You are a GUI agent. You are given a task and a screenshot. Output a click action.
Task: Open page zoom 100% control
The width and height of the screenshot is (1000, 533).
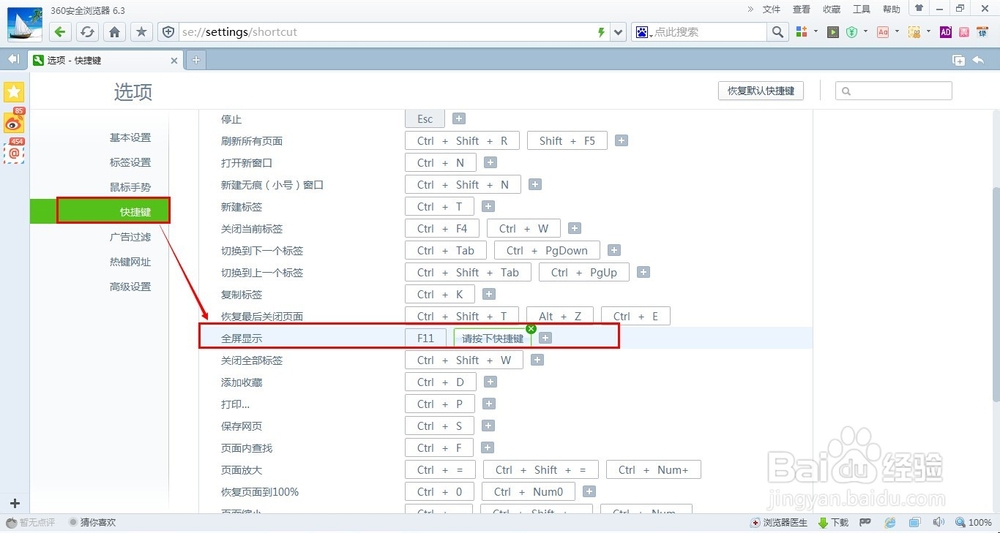[x=973, y=523]
